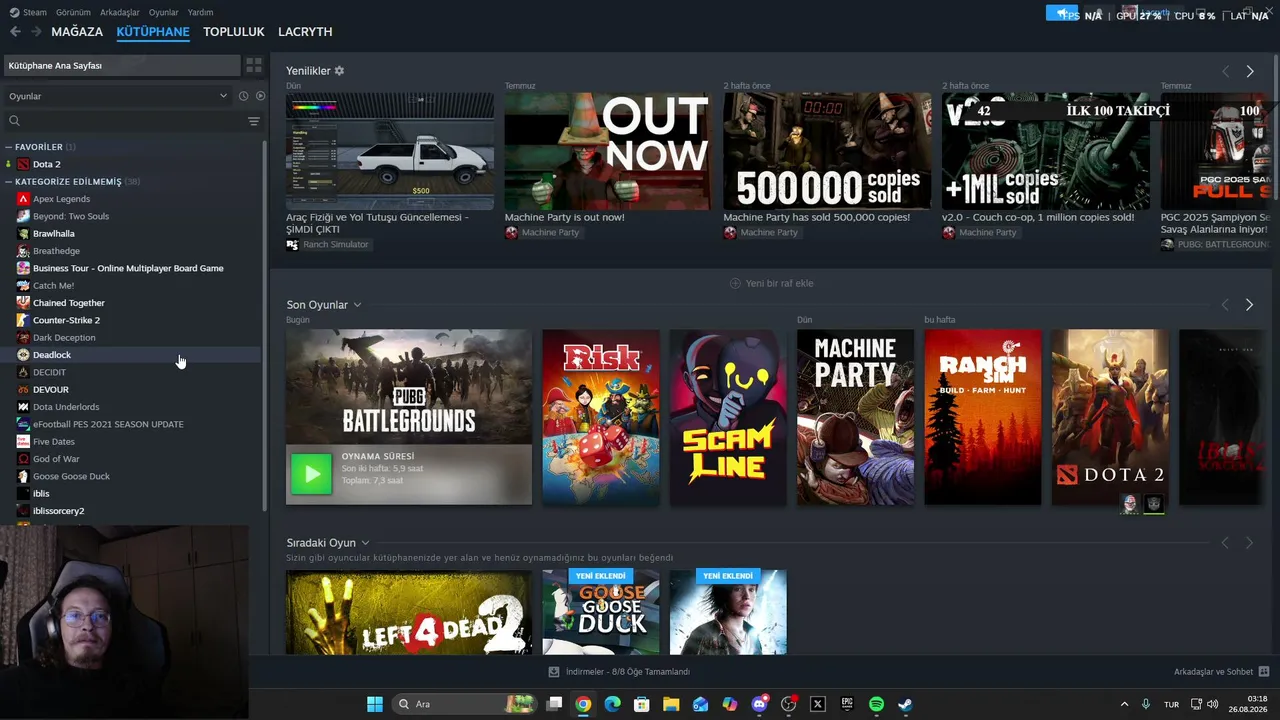Open Yenilikler settings gear
The height and width of the screenshot is (720, 1280).
click(339, 71)
